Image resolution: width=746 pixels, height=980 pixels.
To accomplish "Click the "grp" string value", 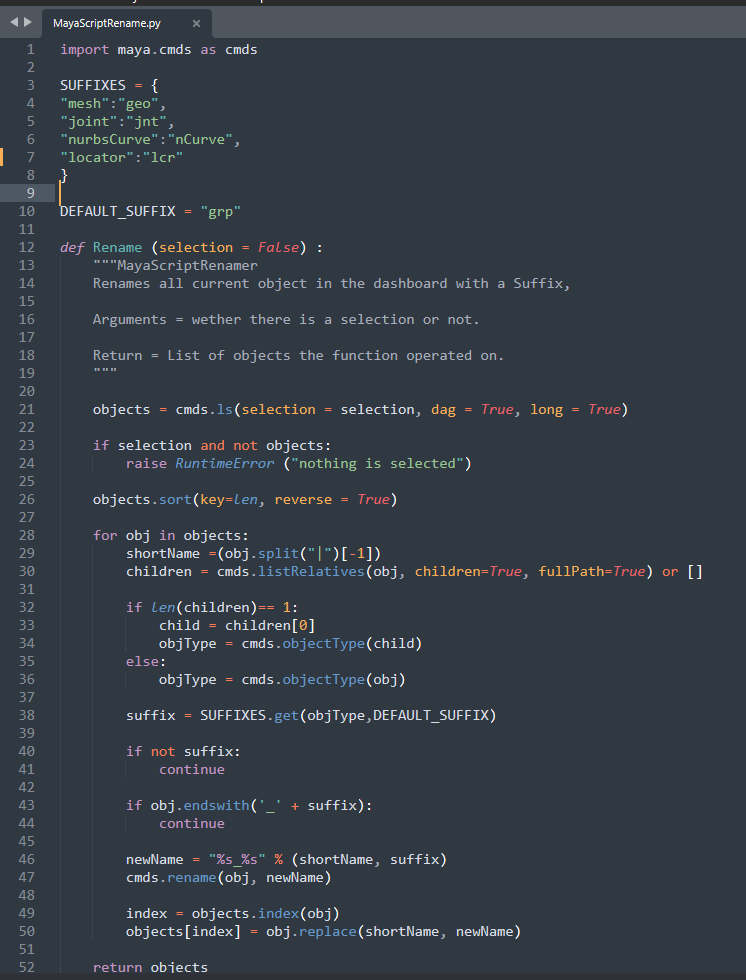I will 221,211.
